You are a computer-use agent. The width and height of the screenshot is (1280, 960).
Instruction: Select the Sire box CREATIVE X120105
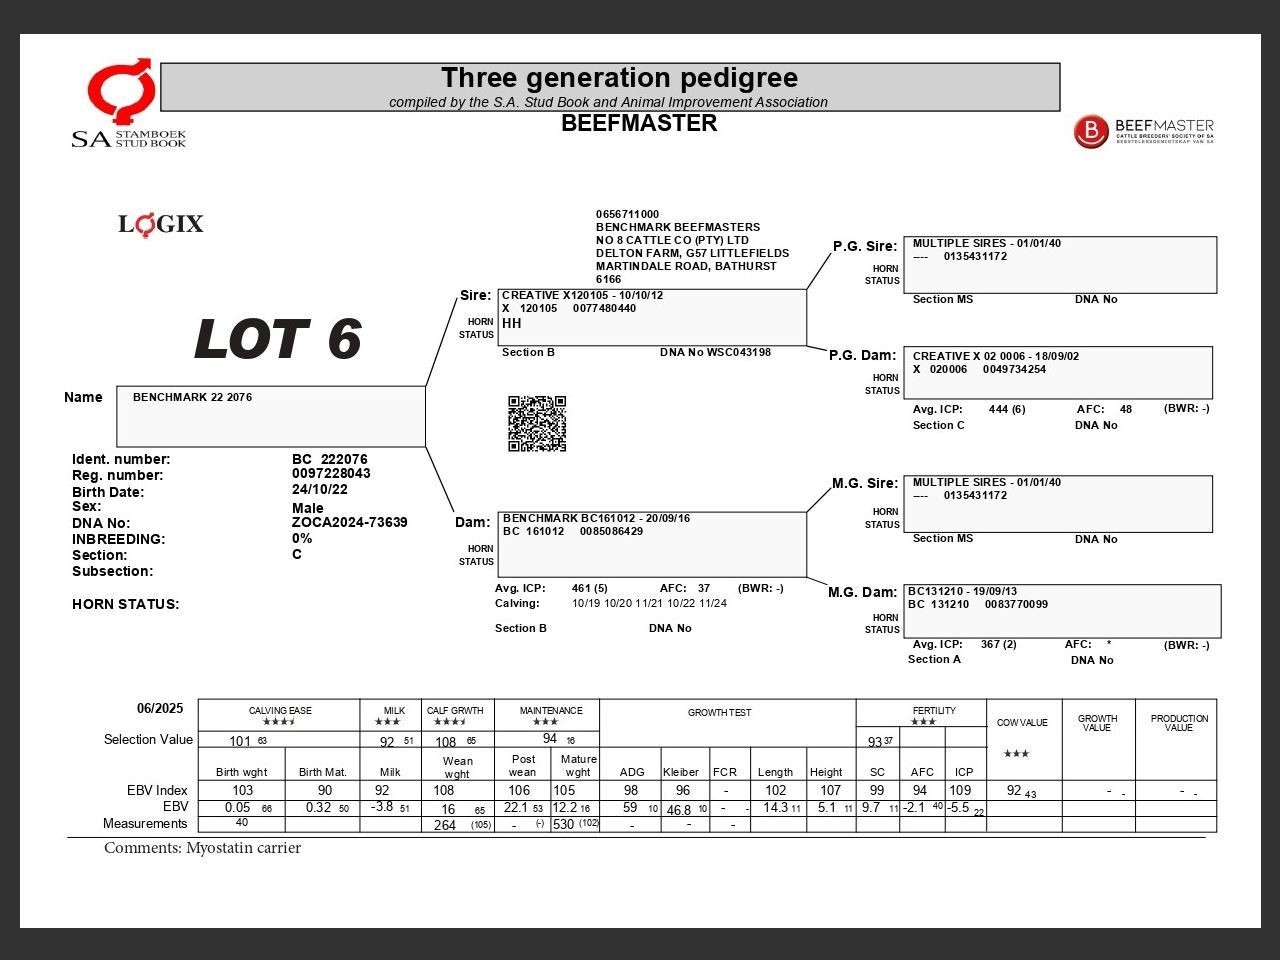tap(652, 317)
